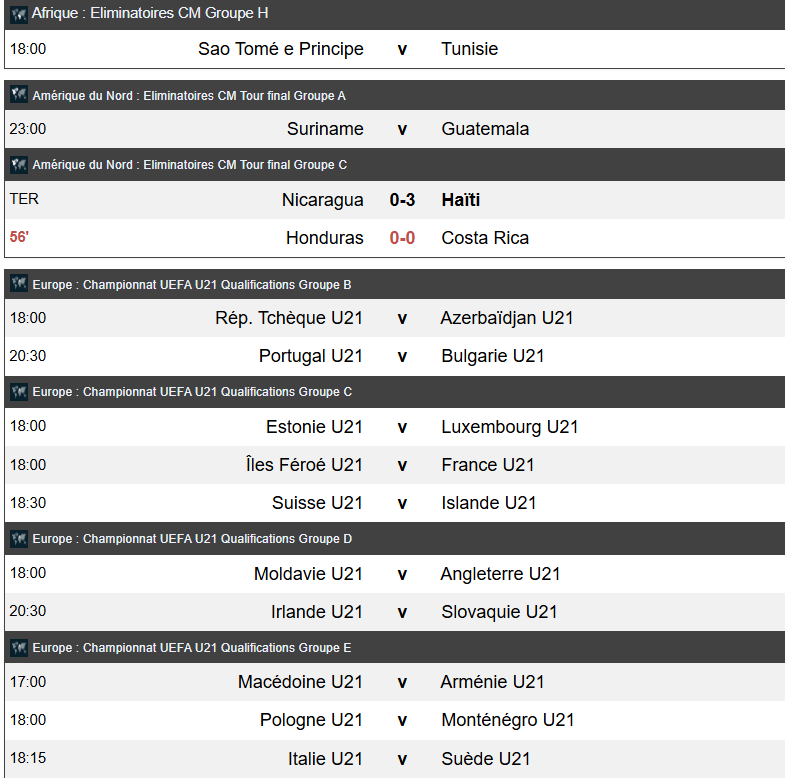Select Italie U21 team name
785x778 pixels.
325,758
